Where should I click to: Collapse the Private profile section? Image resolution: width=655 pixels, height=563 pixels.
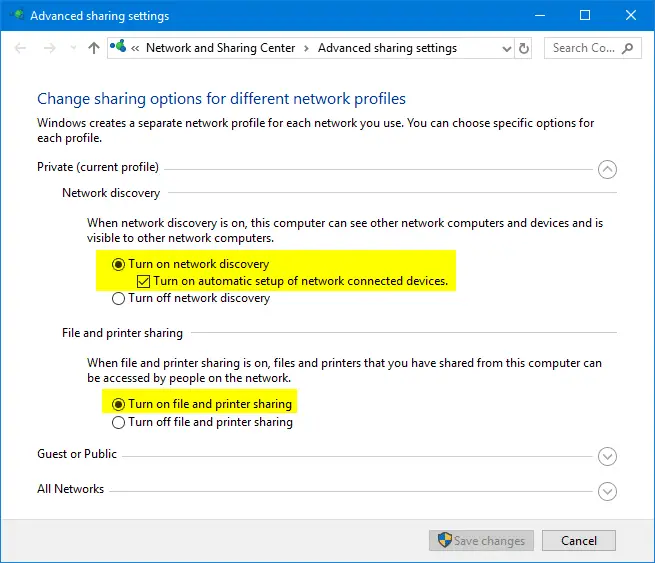(607, 169)
